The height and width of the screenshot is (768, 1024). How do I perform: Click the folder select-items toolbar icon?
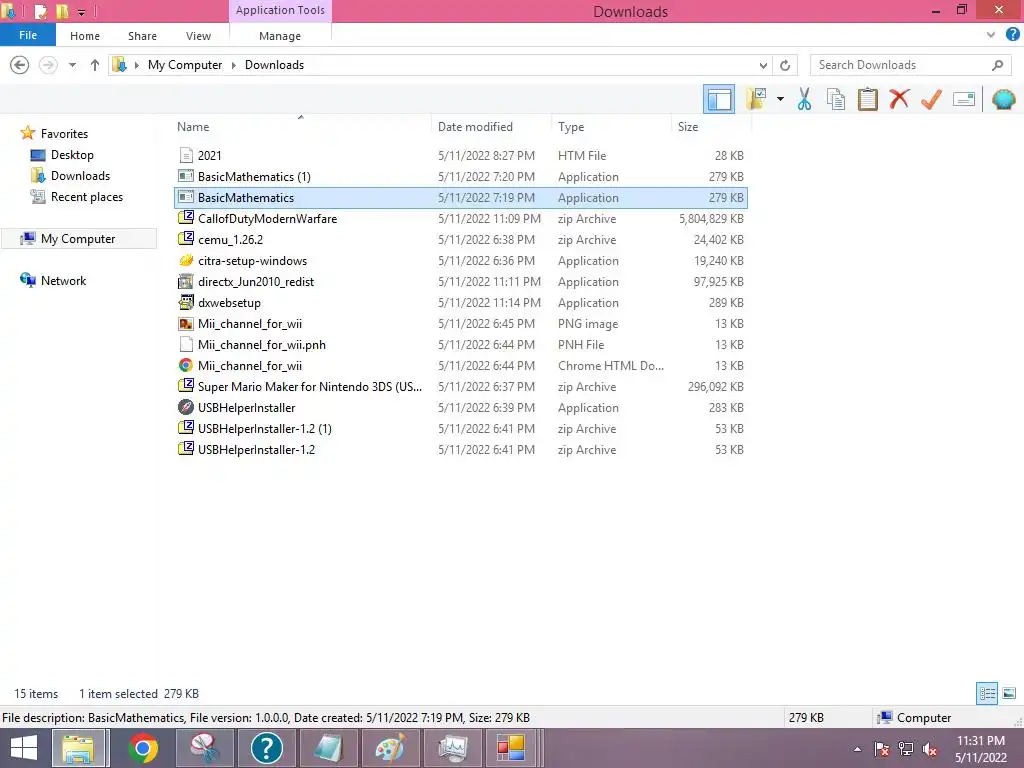click(756, 99)
